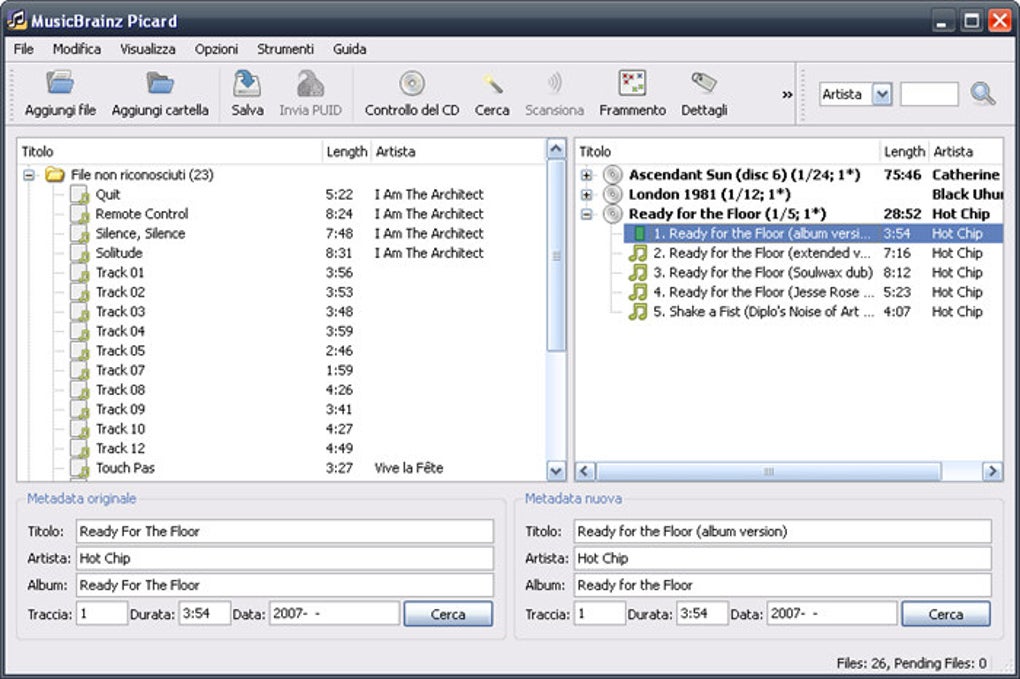The width and height of the screenshot is (1020, 679).
Task: Click the left pane vertical scrollbar thumb
Action: coord(556,256)
